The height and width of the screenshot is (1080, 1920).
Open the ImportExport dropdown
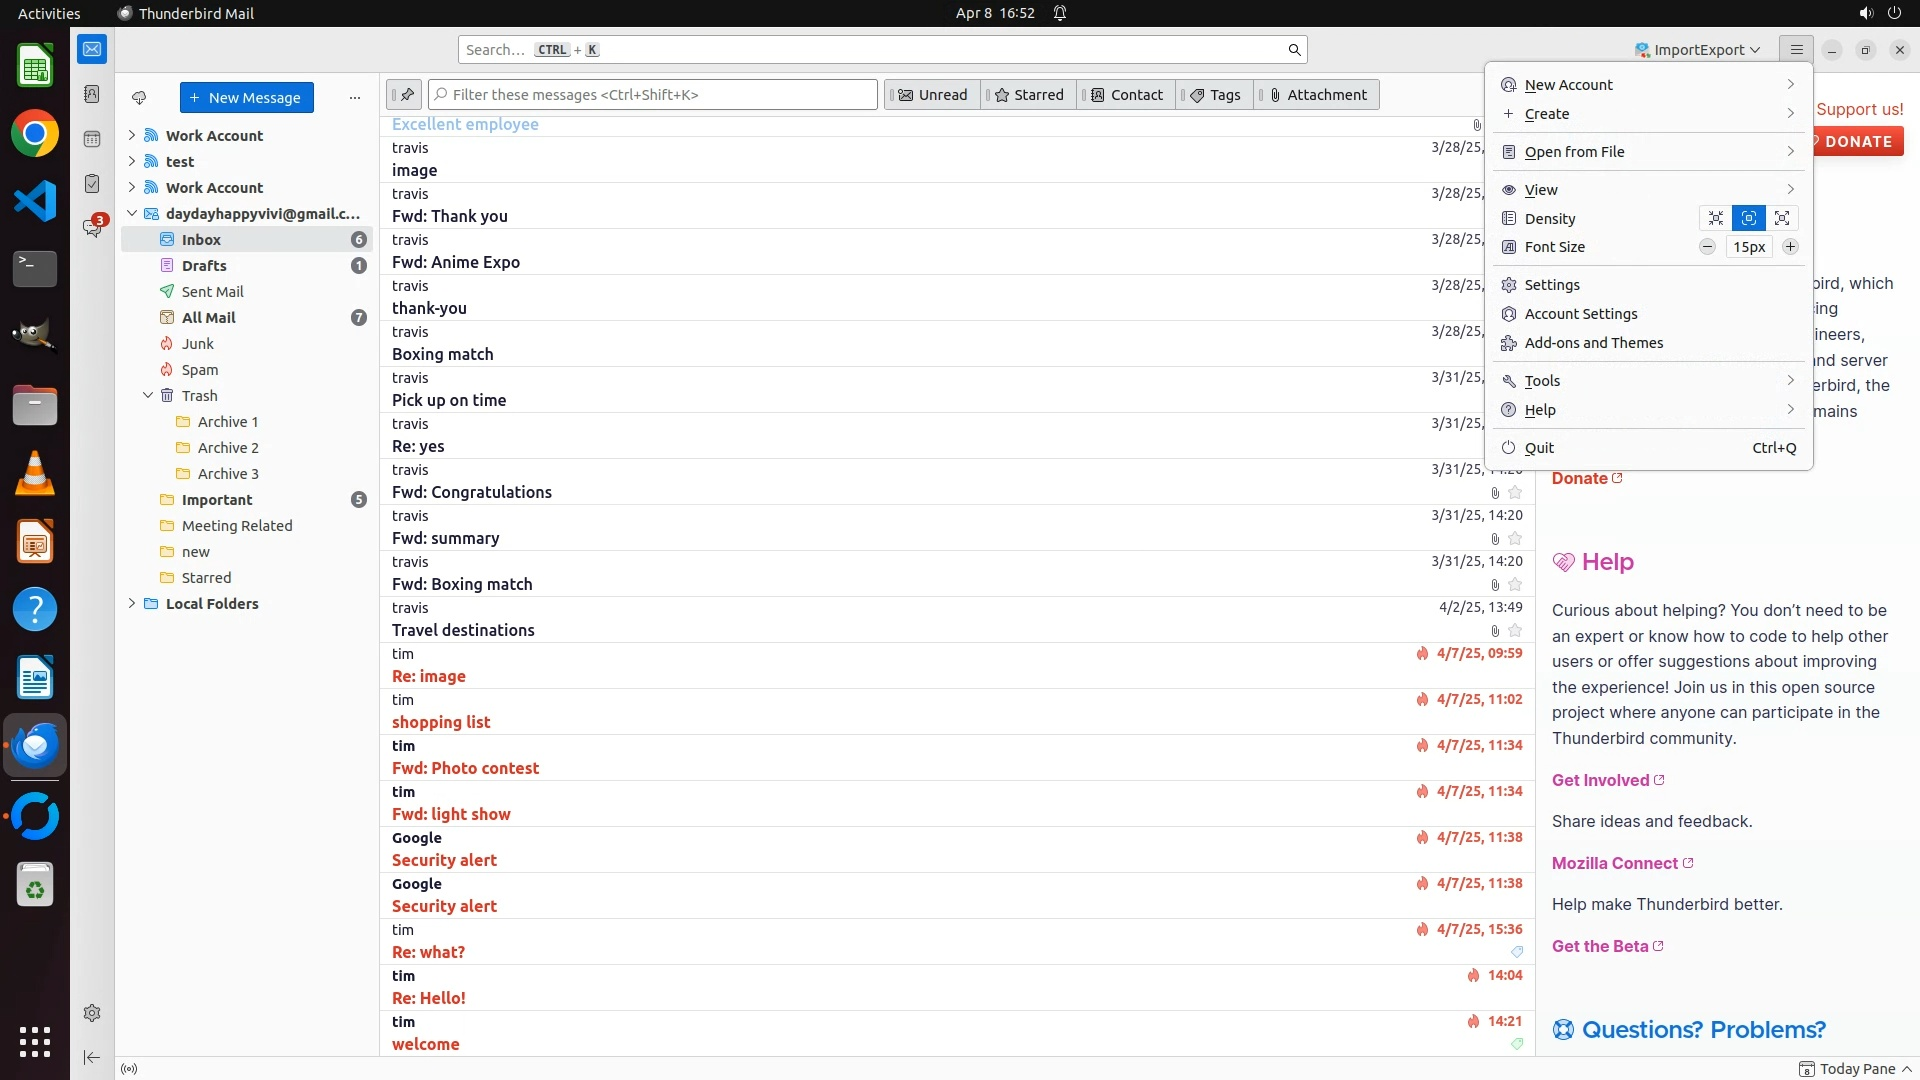[x=1697, y=50]
